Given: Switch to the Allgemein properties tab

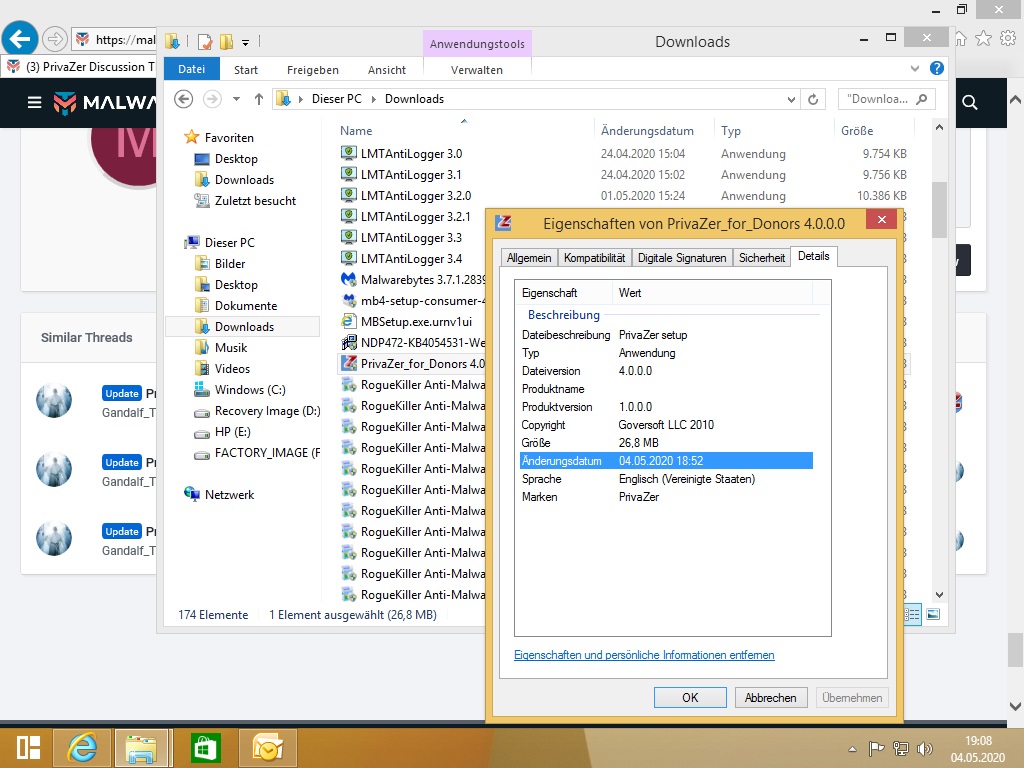Looking at the screenshot, I should click(529, 258).
